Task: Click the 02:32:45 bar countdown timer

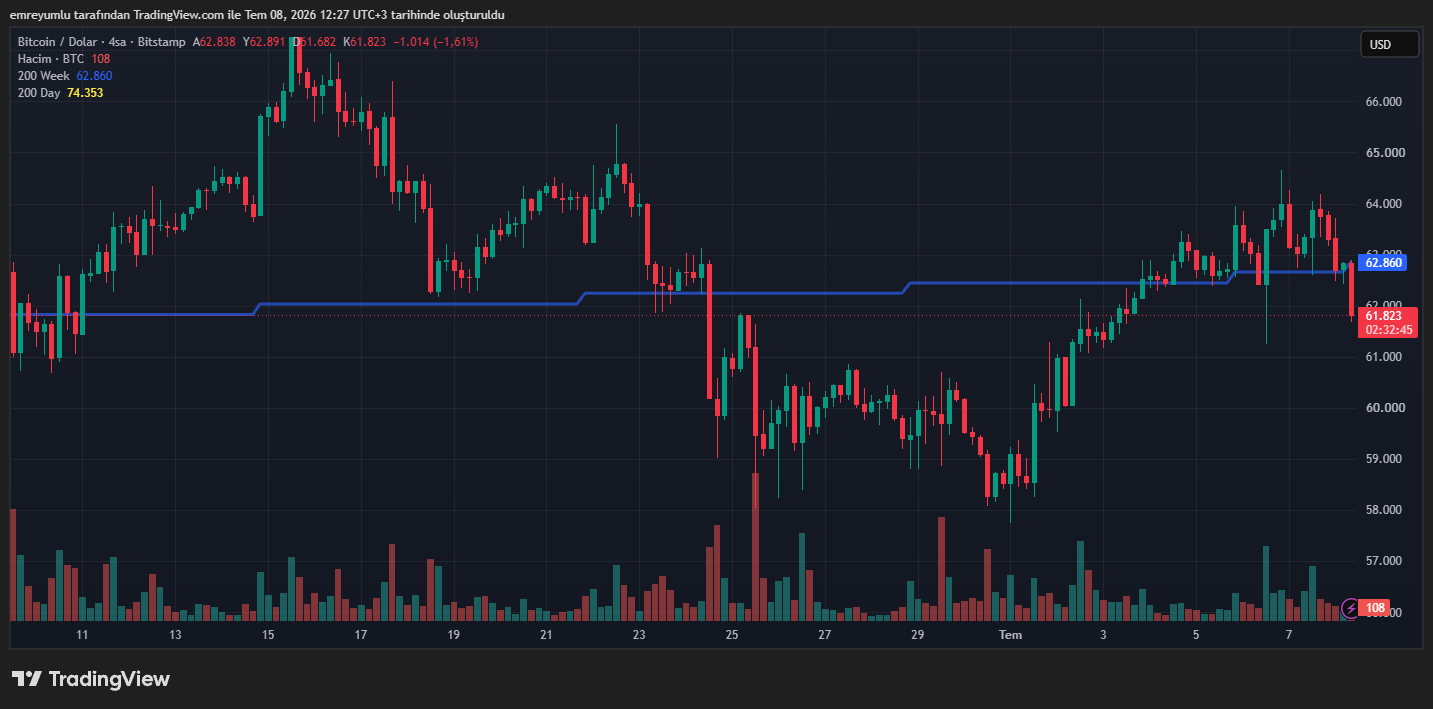Action: 1389,330
